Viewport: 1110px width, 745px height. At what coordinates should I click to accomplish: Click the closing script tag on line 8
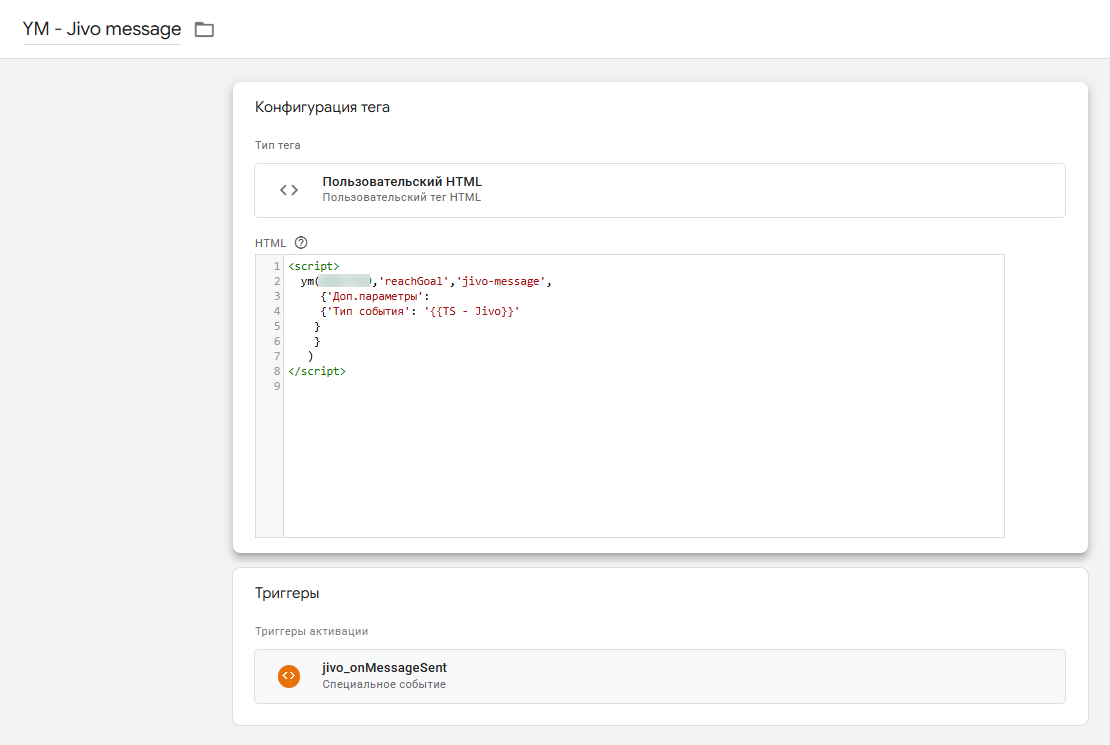pyautogui.click(x=316, y=371)
